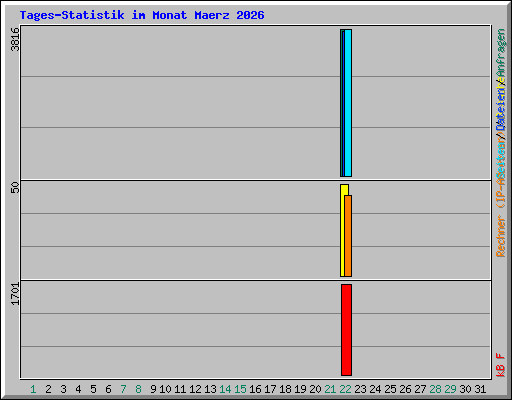Viewport: 512px width, 400px height.
Task: Click the Rechner legend label
Action: click(501, 236)
